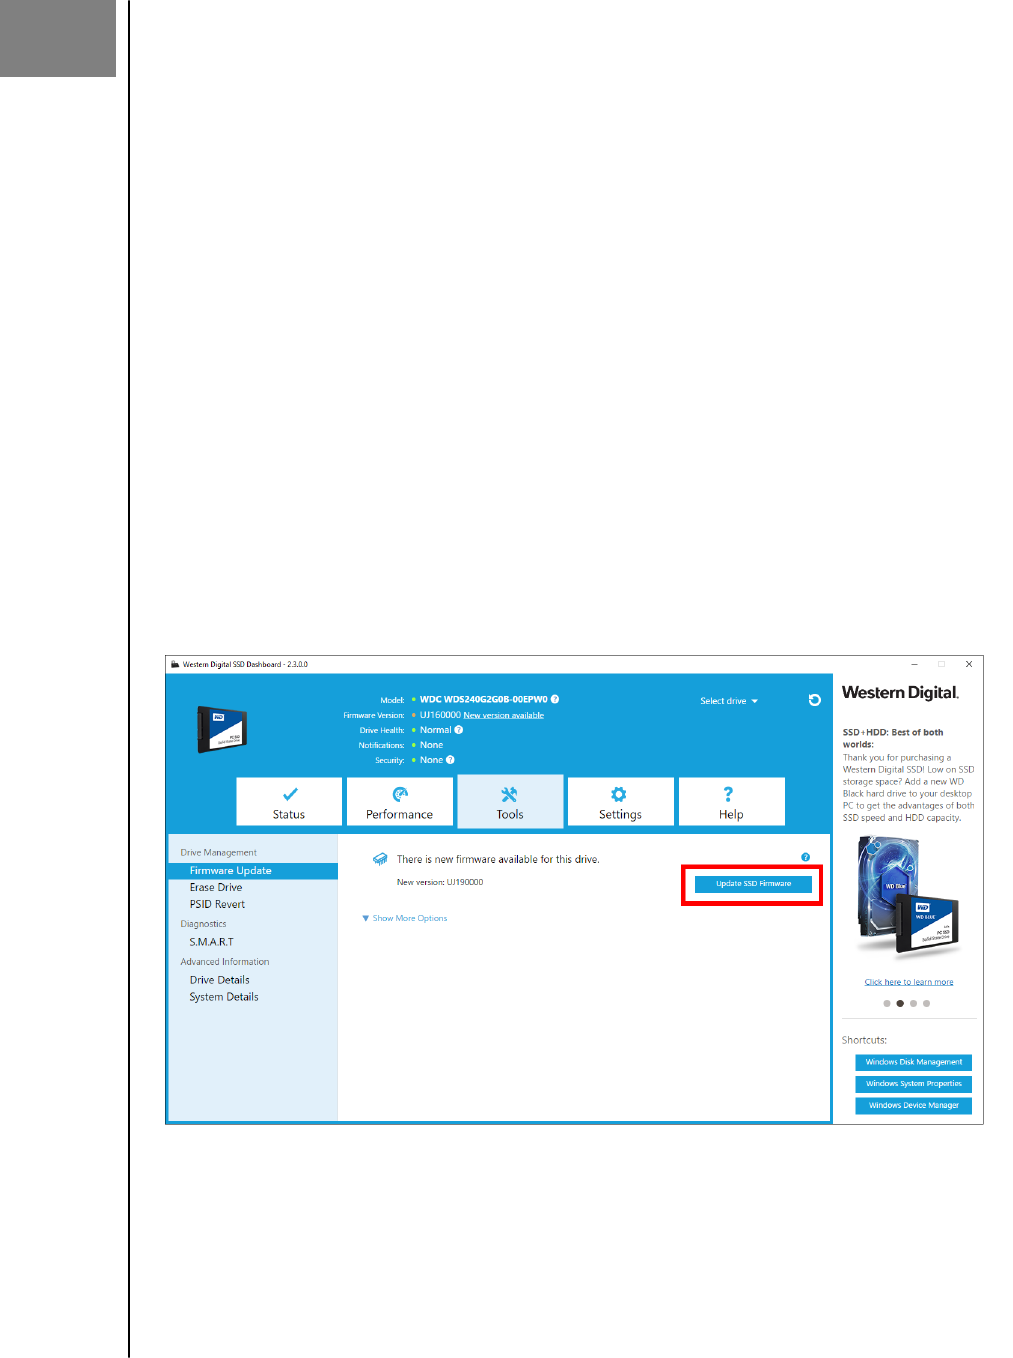Click the model name WDC WDS240G2G0B-00EPW0
1013x1358 pixels.
point(484,699)
